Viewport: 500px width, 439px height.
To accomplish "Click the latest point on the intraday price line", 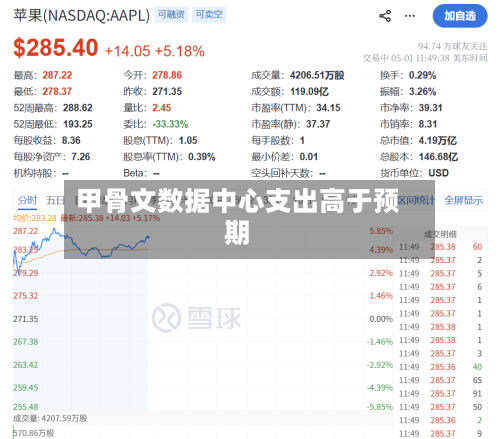I will point(148,237).
